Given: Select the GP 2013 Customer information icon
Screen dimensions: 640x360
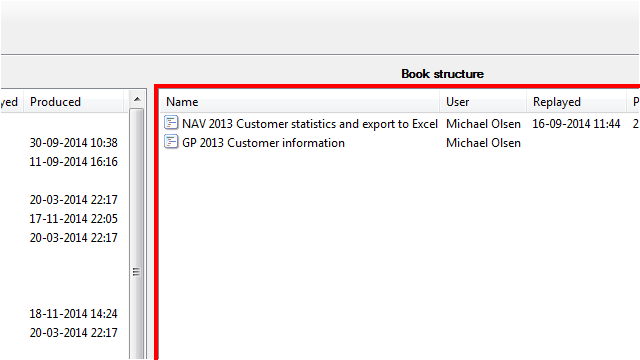Looking at the screenshot, I should (171, 142).
